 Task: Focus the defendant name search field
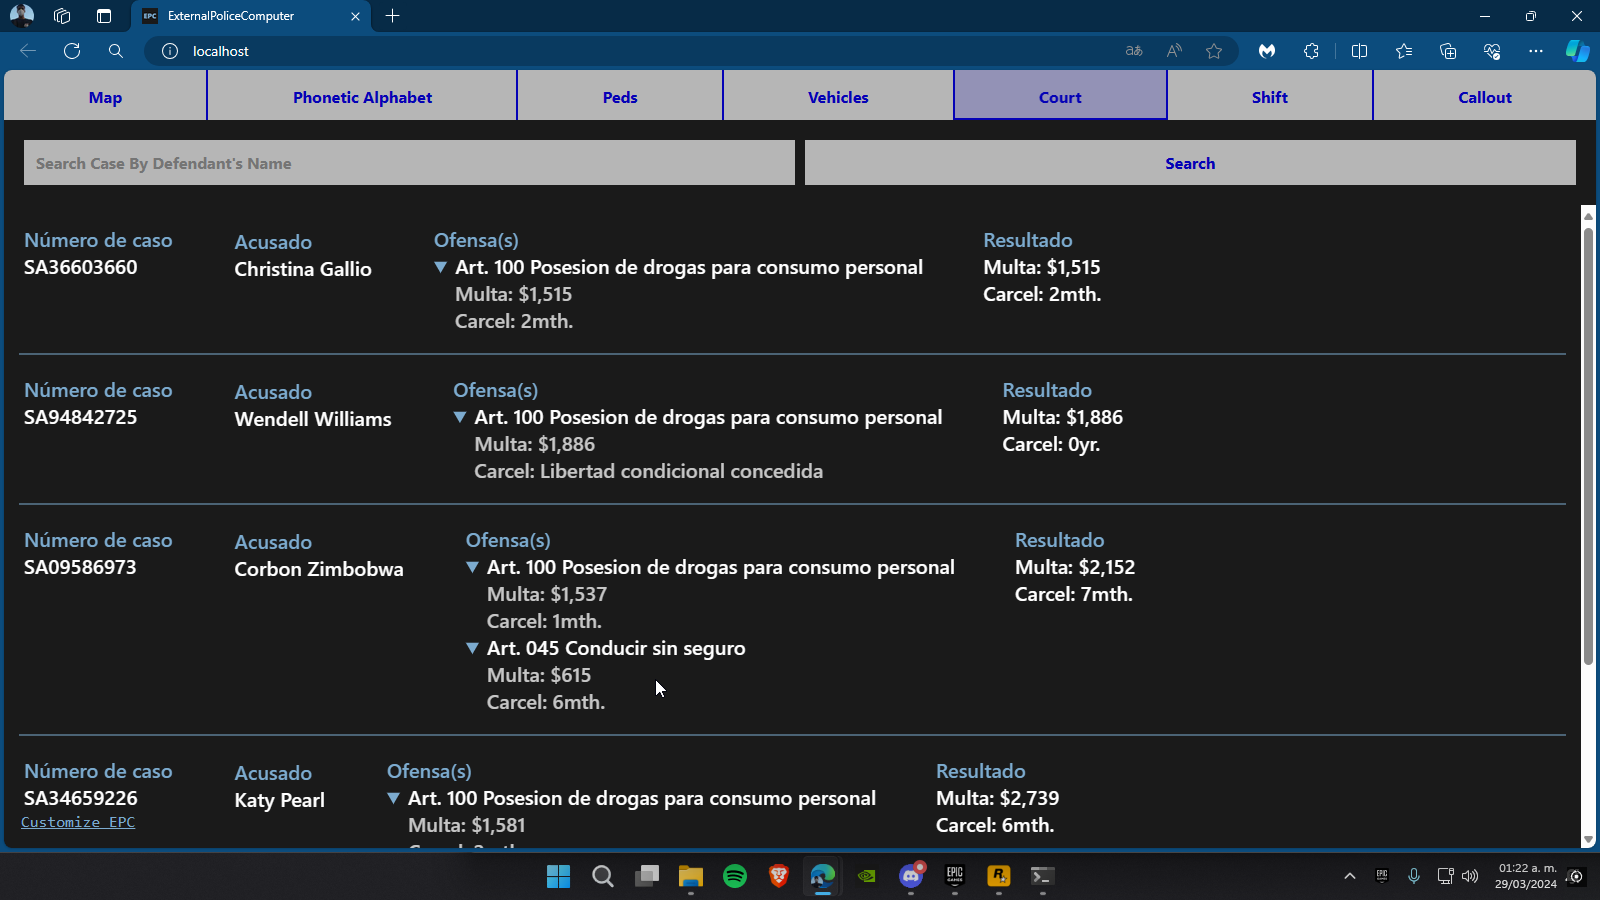click(409, 163)
